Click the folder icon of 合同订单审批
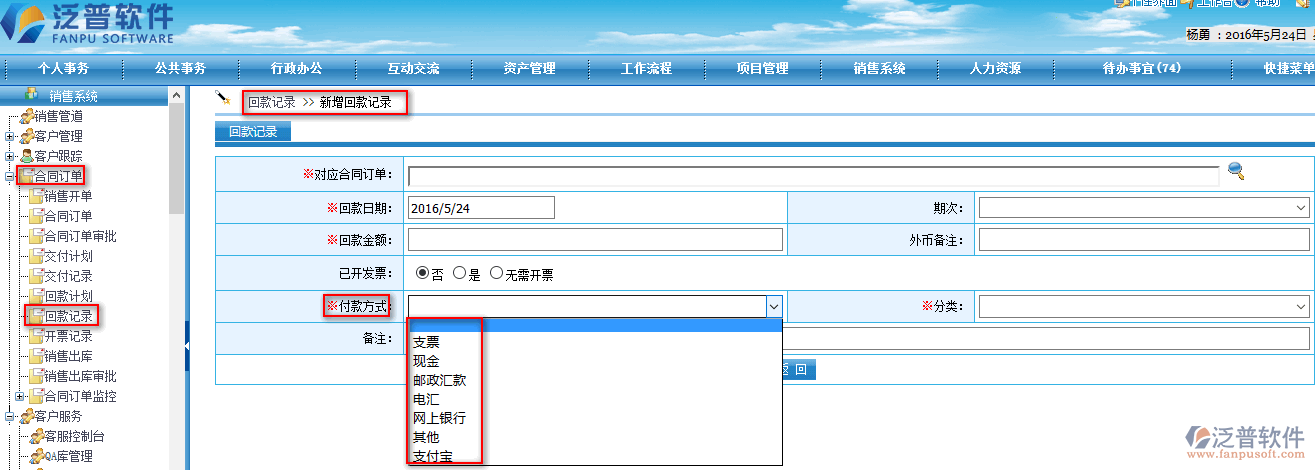The image size is (1315, 470). coord(36,236)
